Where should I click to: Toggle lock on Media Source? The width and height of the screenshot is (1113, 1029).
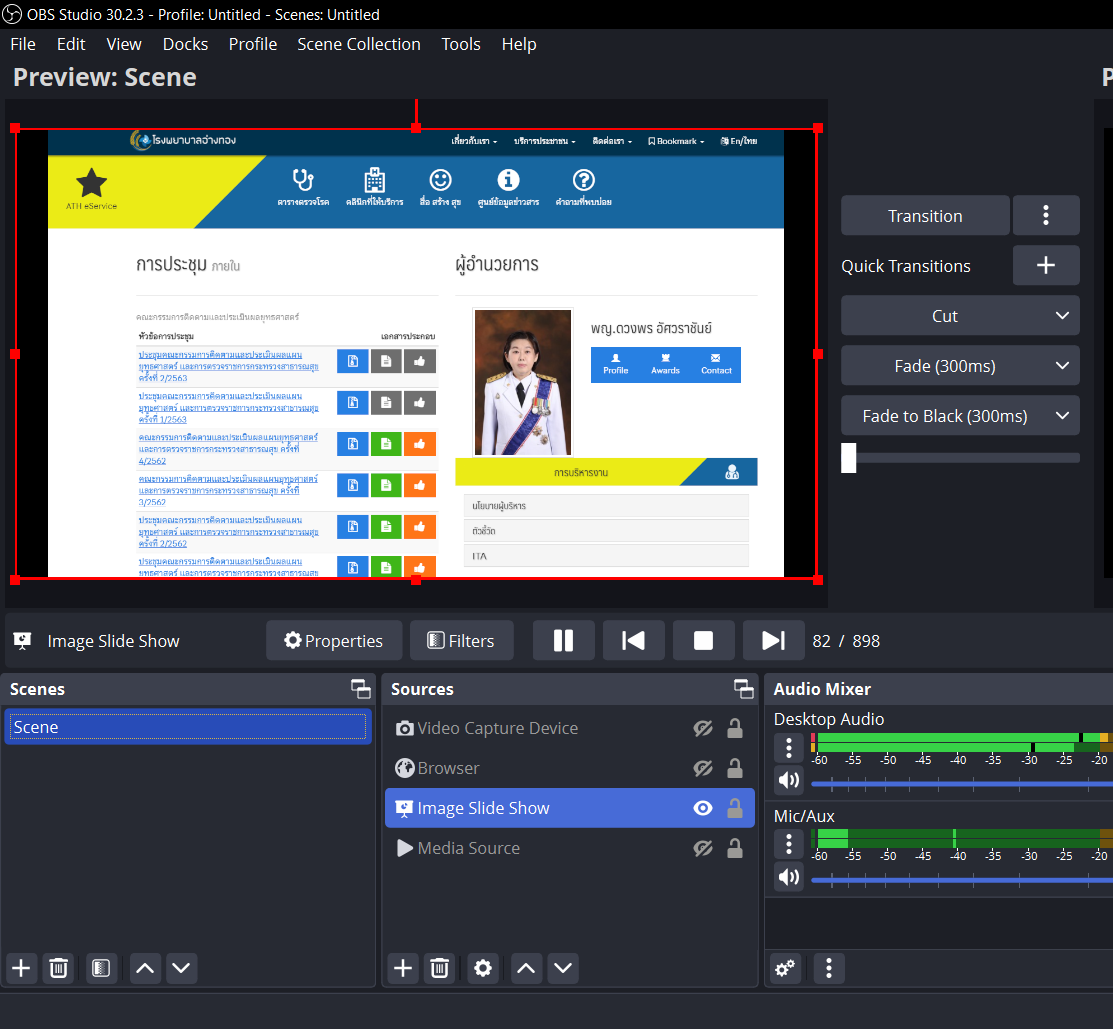tap(735, 848)
